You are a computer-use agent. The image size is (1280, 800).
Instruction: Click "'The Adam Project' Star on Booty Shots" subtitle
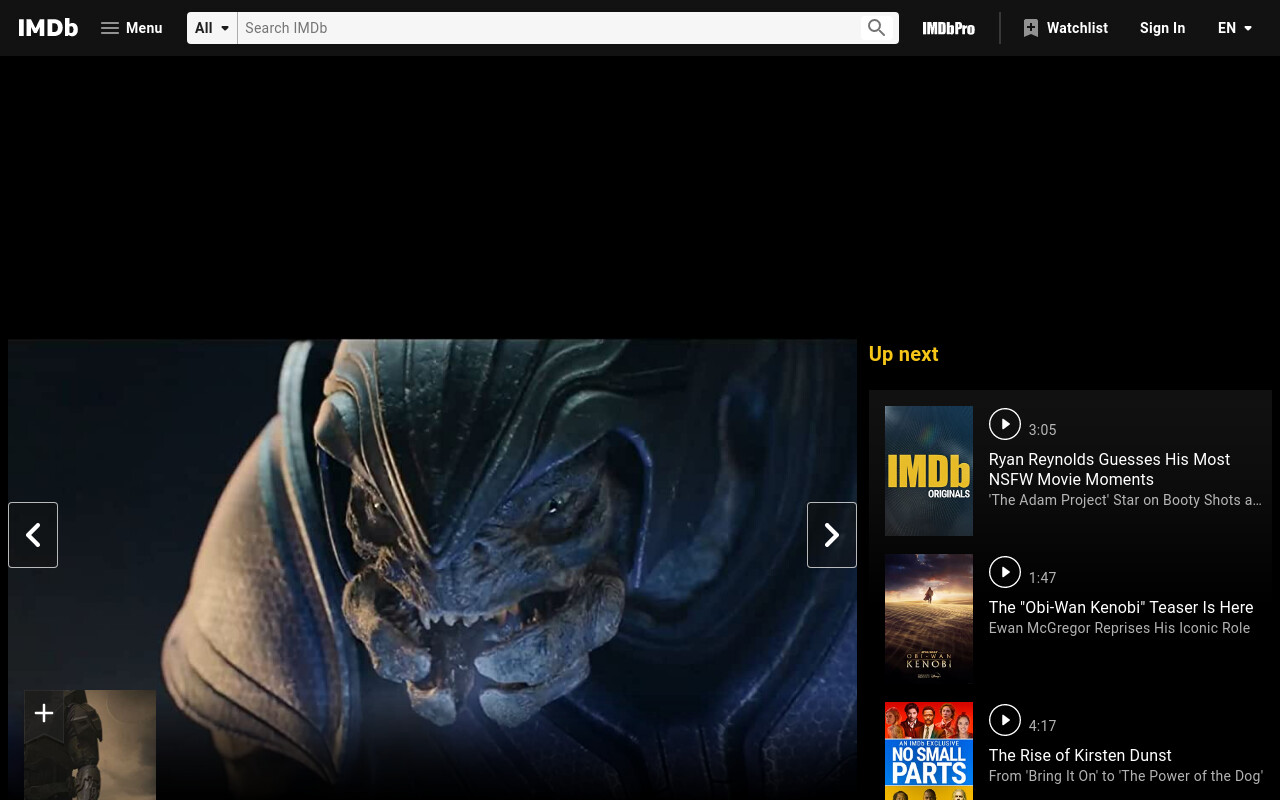[1125, 500]
